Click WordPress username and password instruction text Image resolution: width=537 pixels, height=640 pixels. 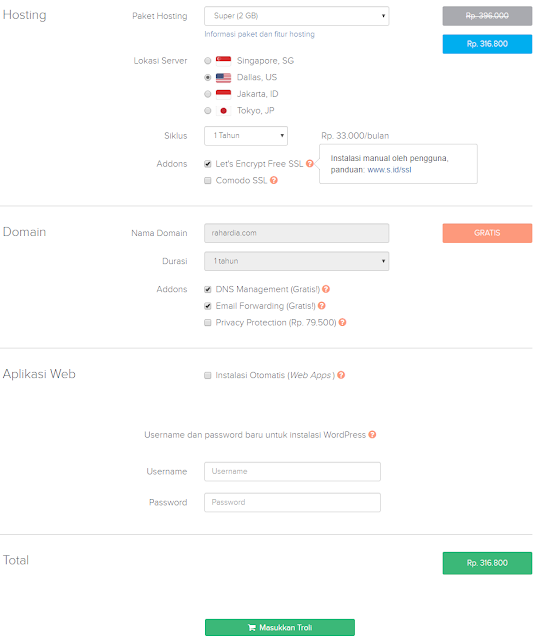pyautogui.click(x=255, y=435)
